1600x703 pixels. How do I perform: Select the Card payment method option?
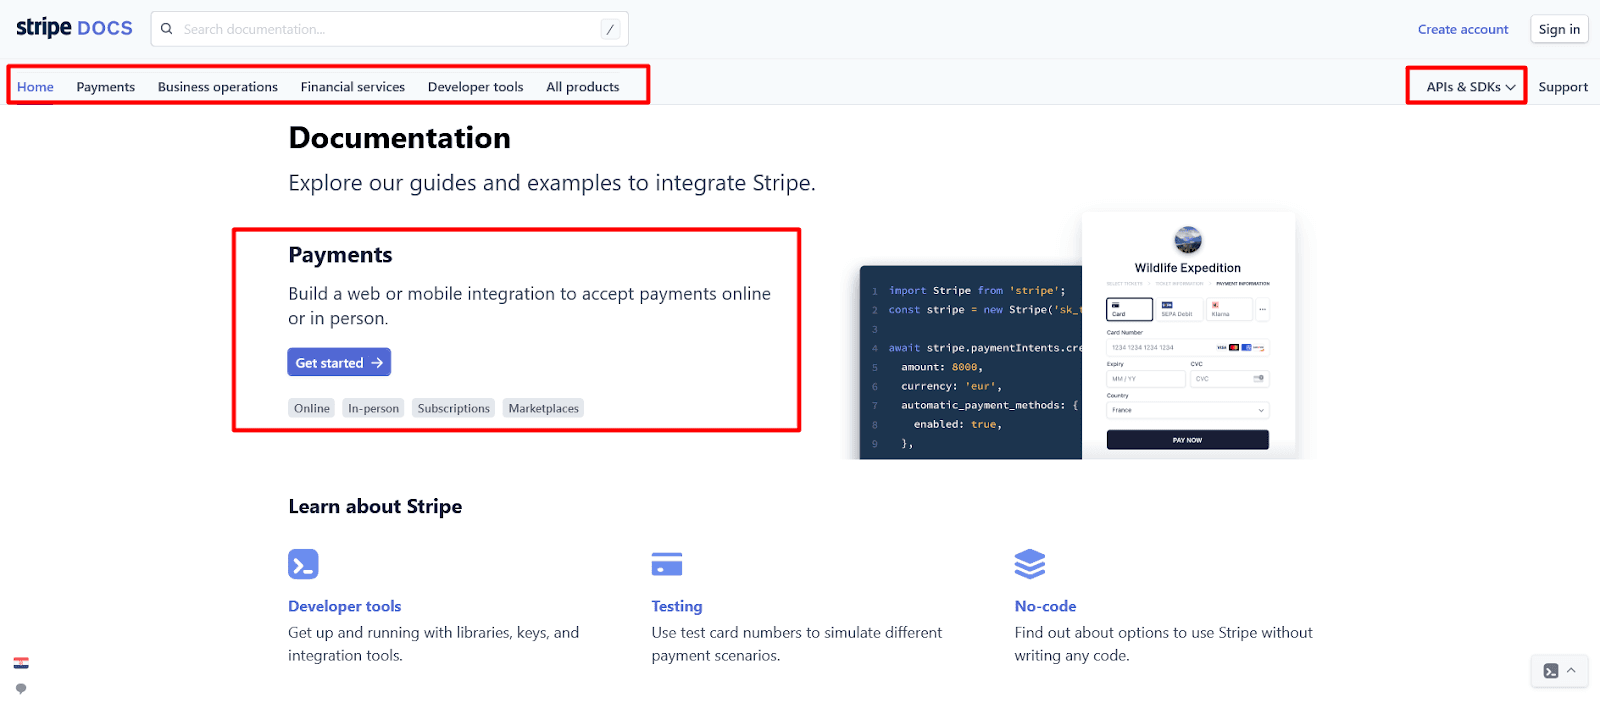click(x=1129, y=309)
